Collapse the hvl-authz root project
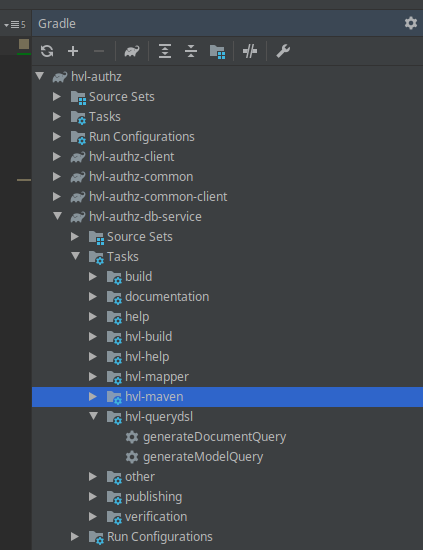 (40, 76)
